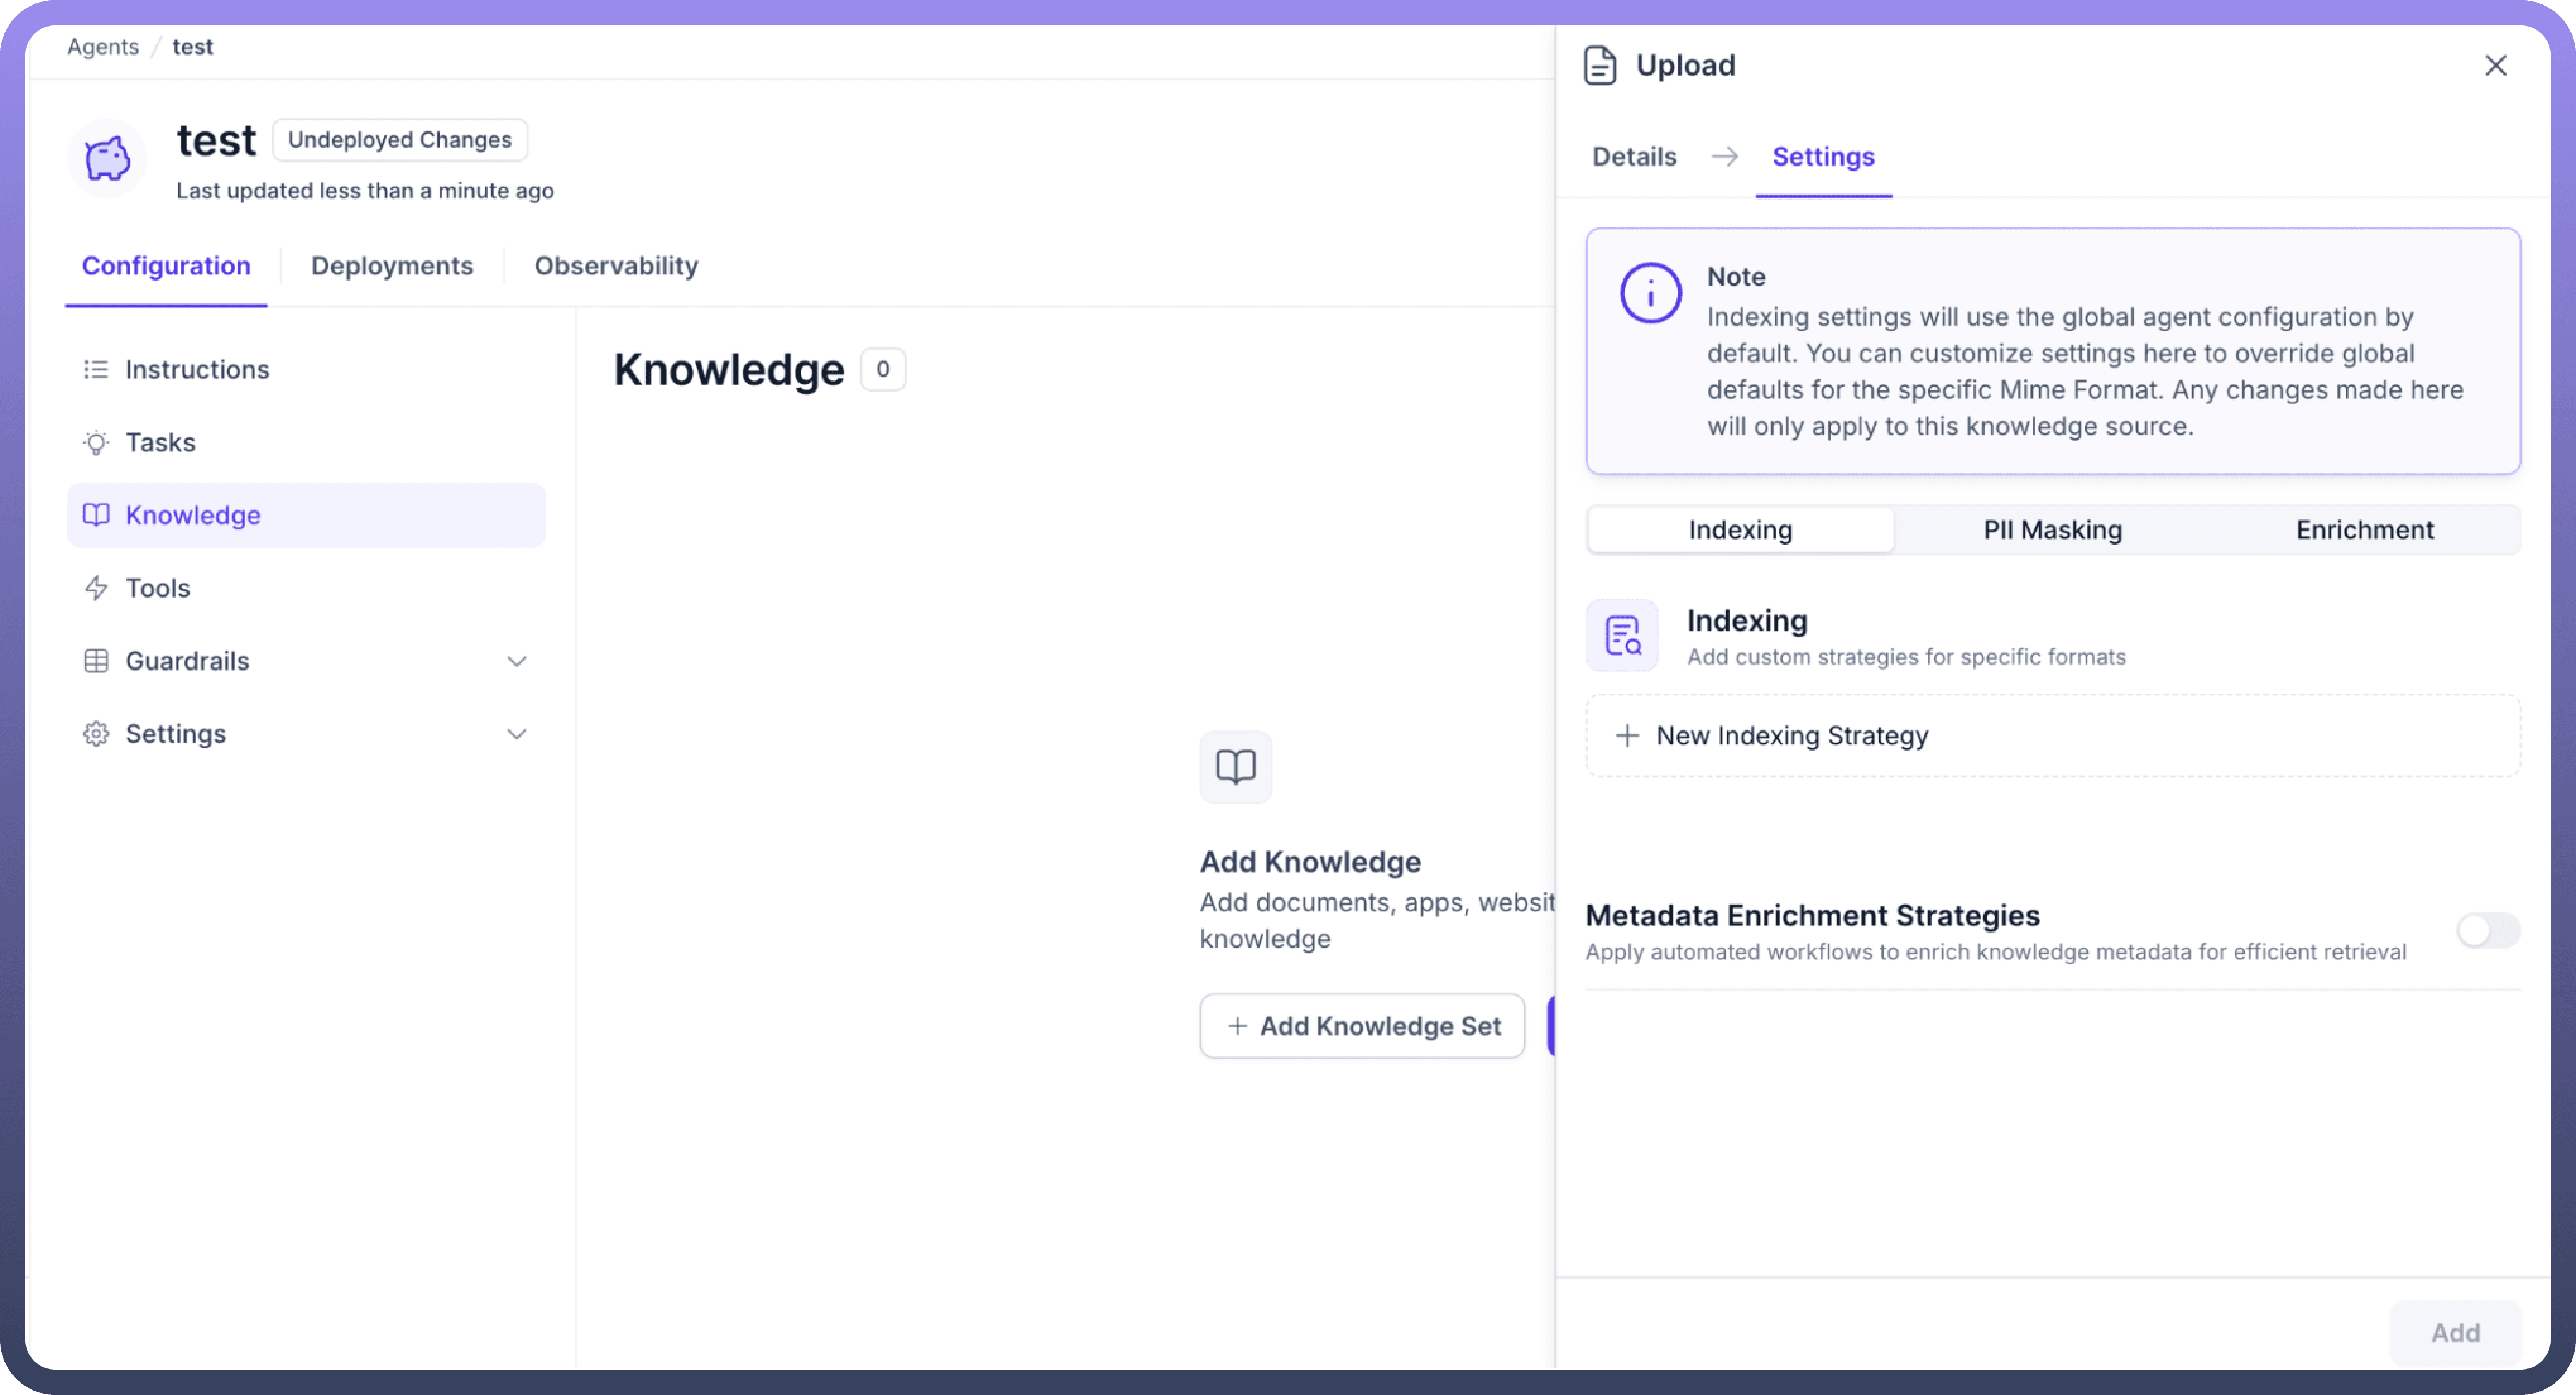
Task: Go back to the Details step
Action: pos(1634,157)
